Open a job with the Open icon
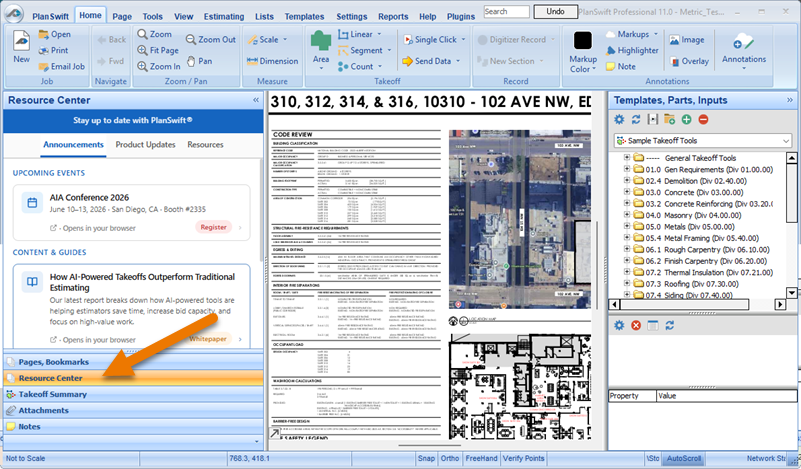This screenshot has width=801, height=469. click(54, 34)
